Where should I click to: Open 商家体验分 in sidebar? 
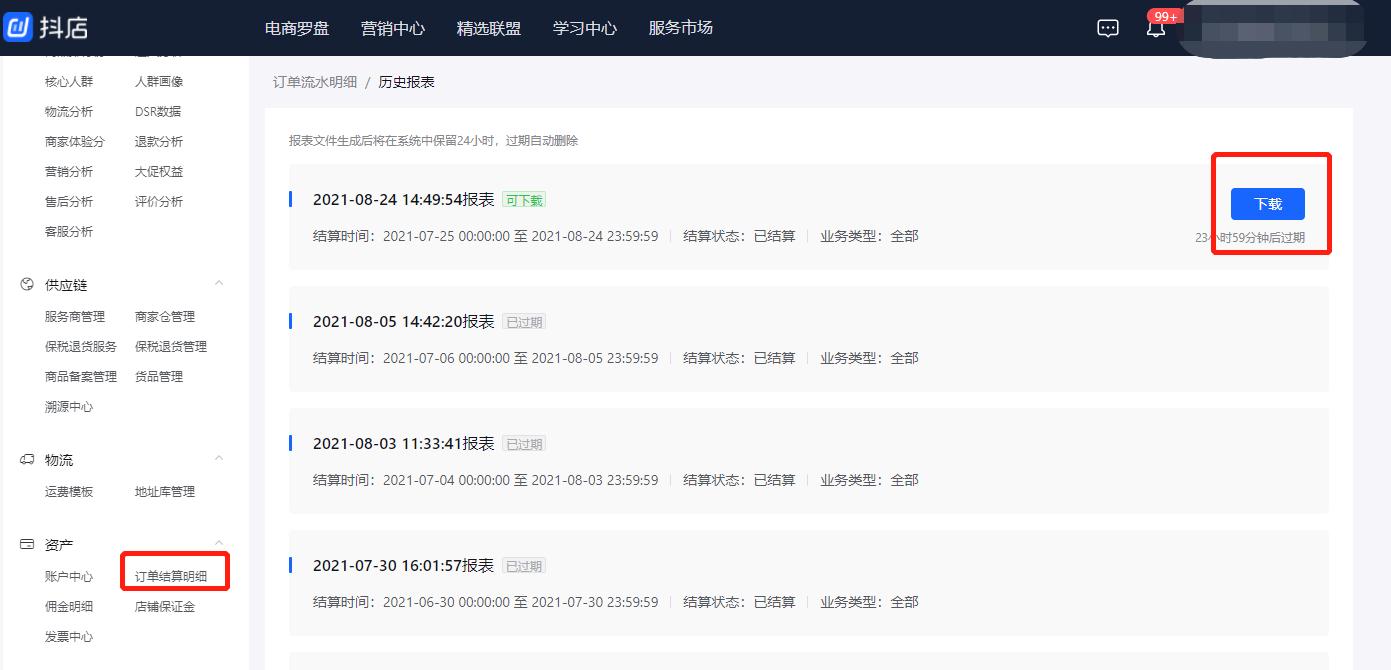coord(75,141)
